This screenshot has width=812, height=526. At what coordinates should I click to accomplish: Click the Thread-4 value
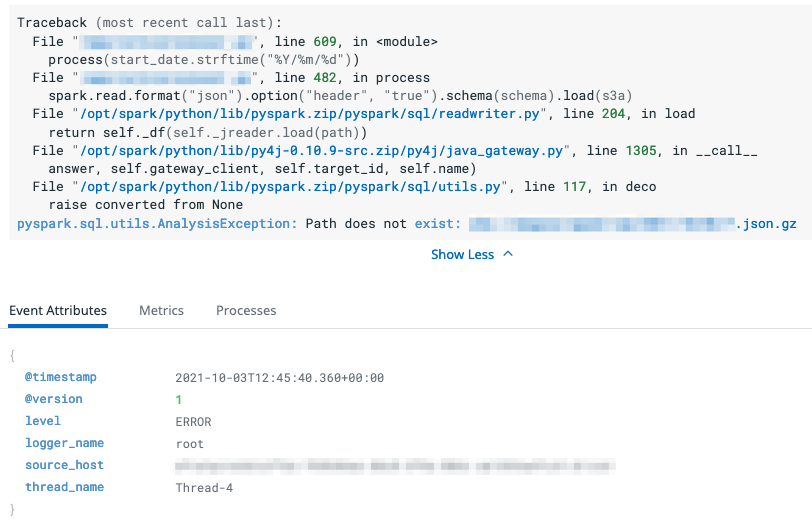204,488
